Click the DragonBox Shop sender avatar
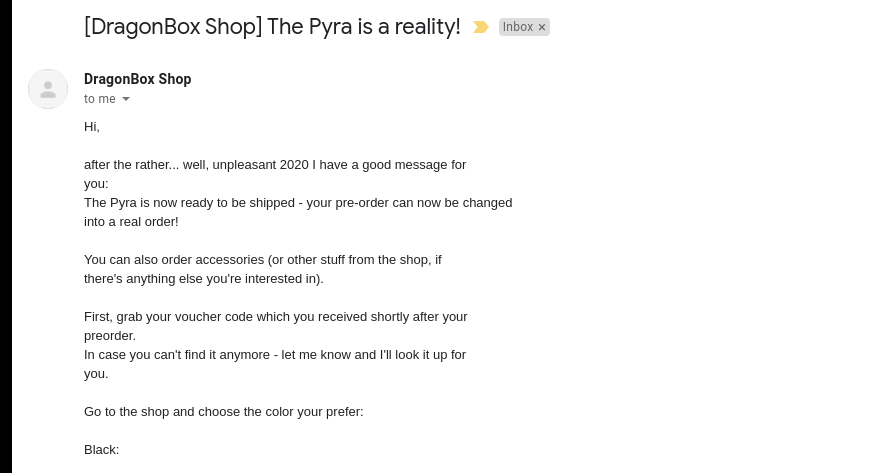Image resolution: width=872 pixels, height=473 pixels. coord(48,89)
